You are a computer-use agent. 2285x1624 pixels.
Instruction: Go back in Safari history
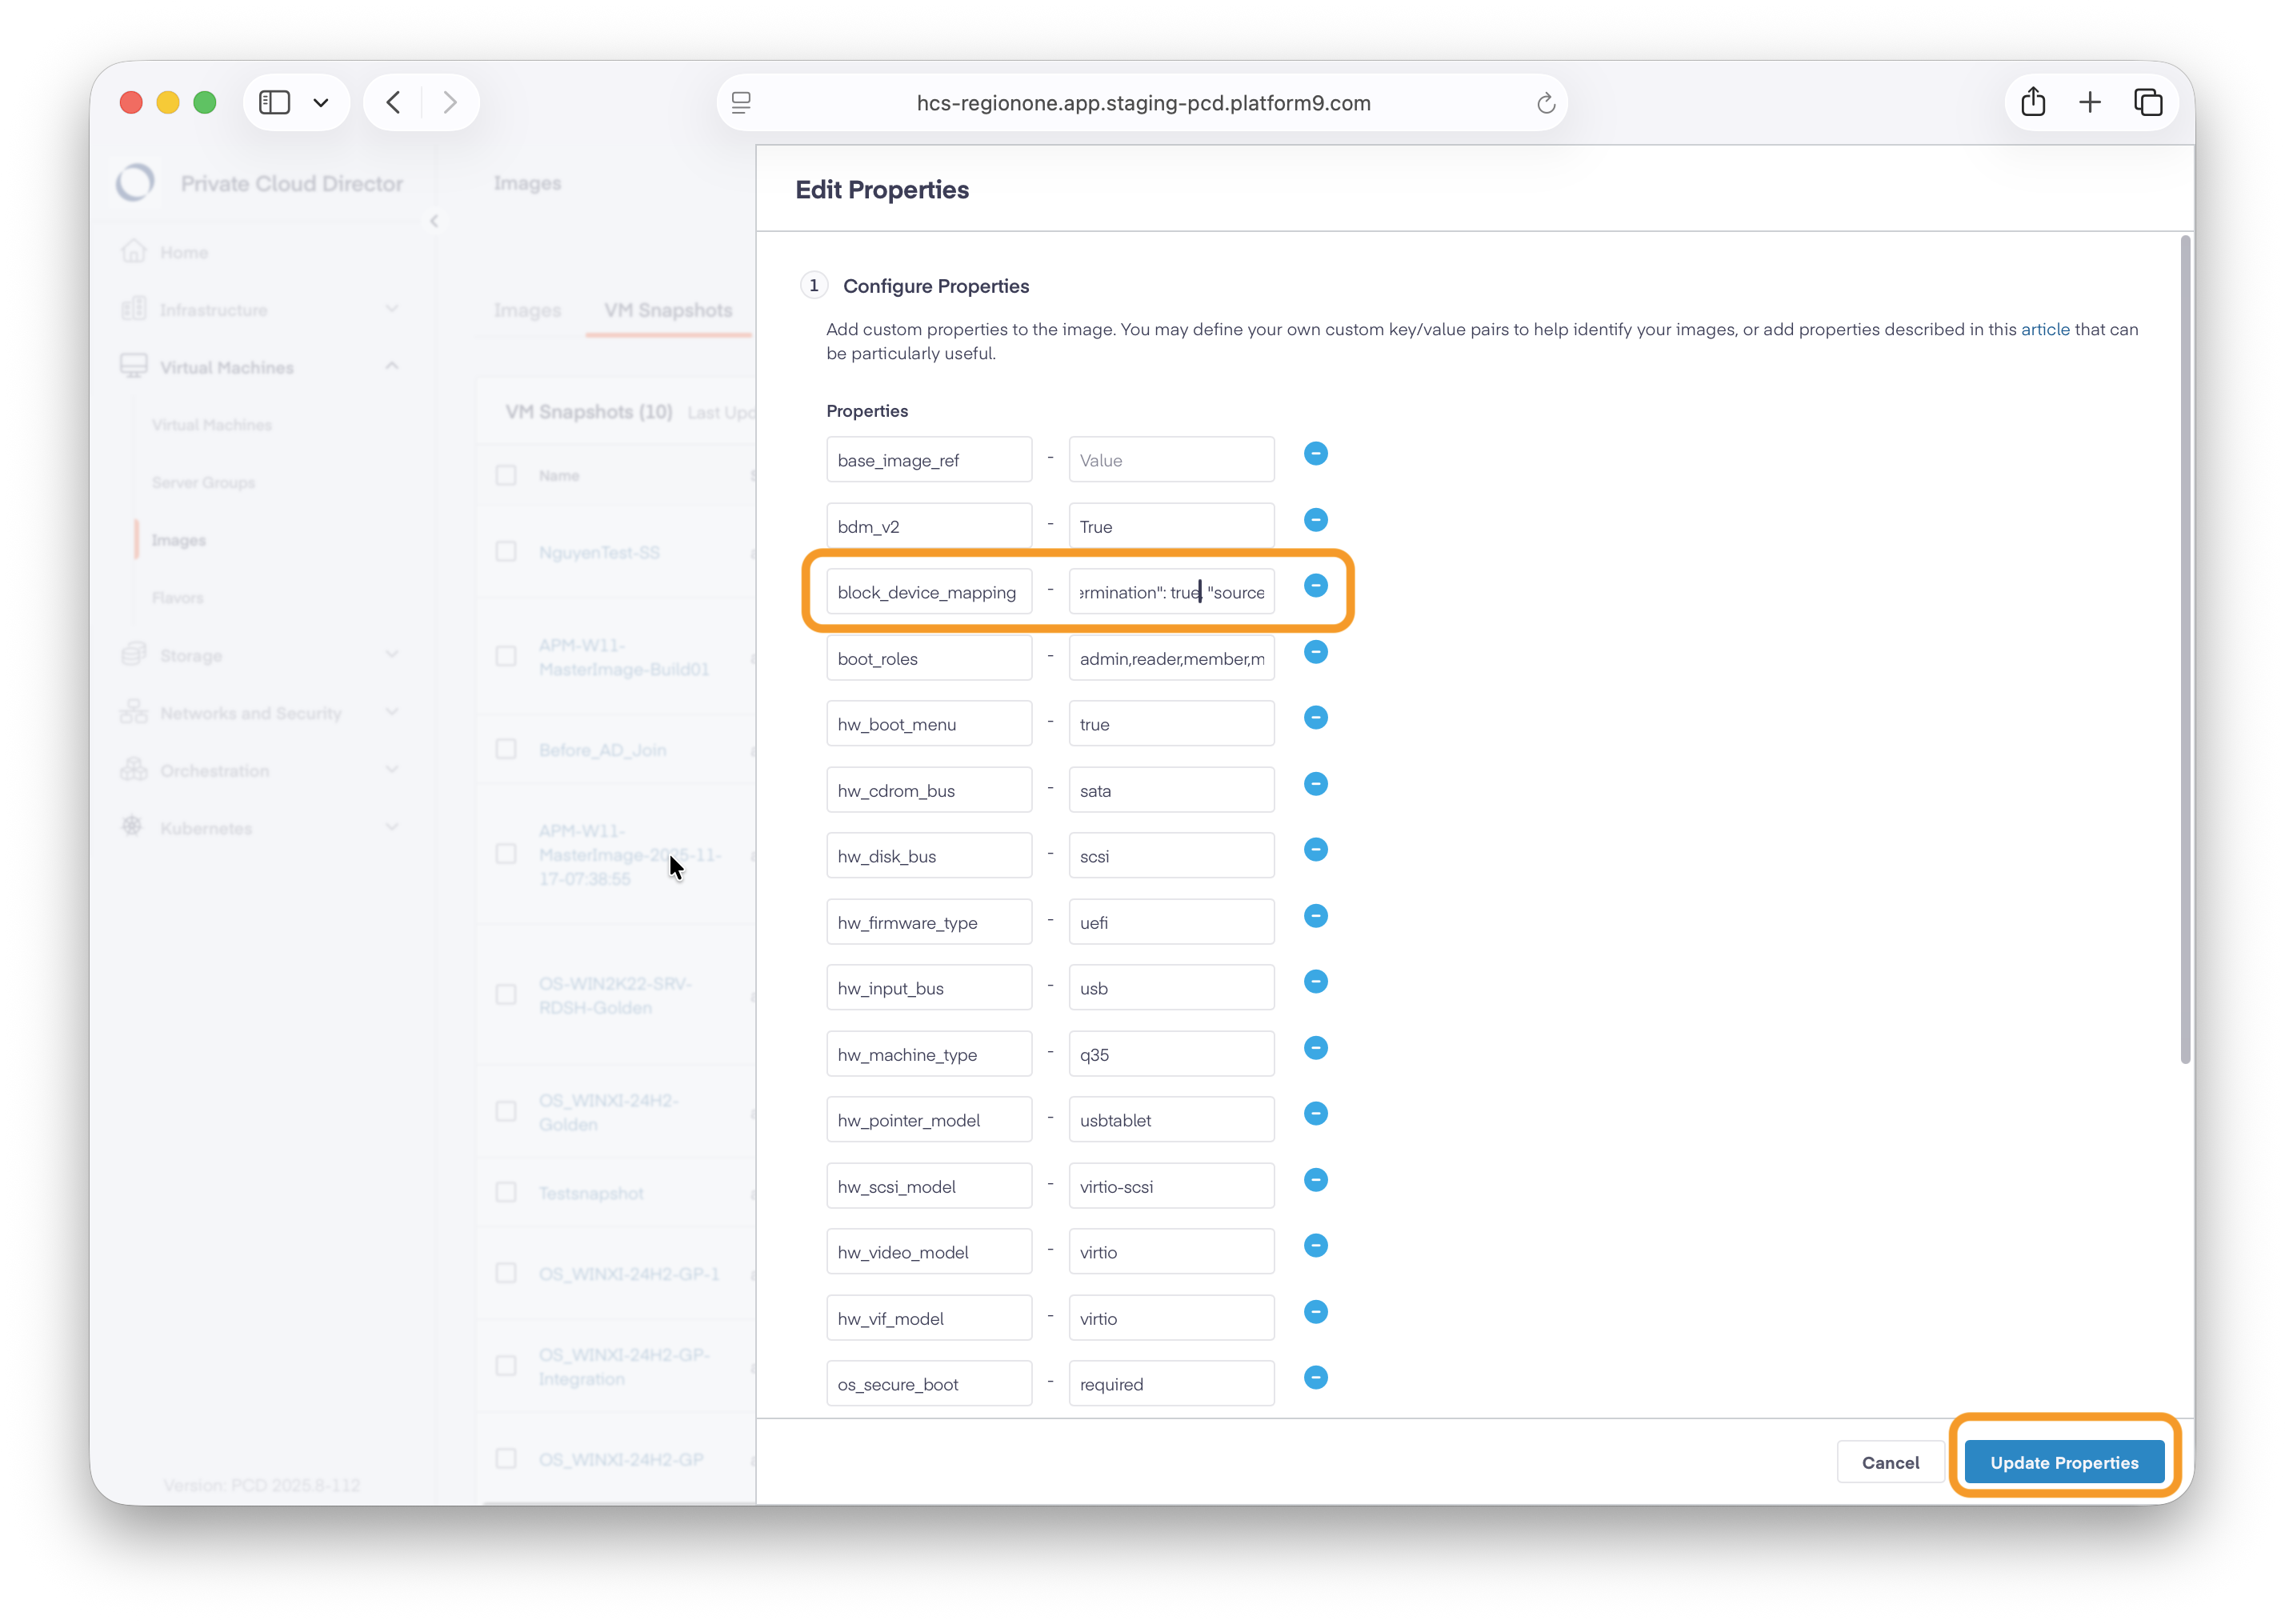coord(394,102)
